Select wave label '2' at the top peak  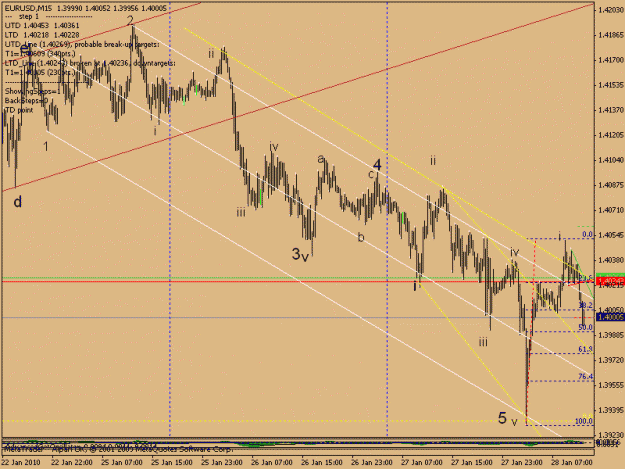click(x=130, y=21)
